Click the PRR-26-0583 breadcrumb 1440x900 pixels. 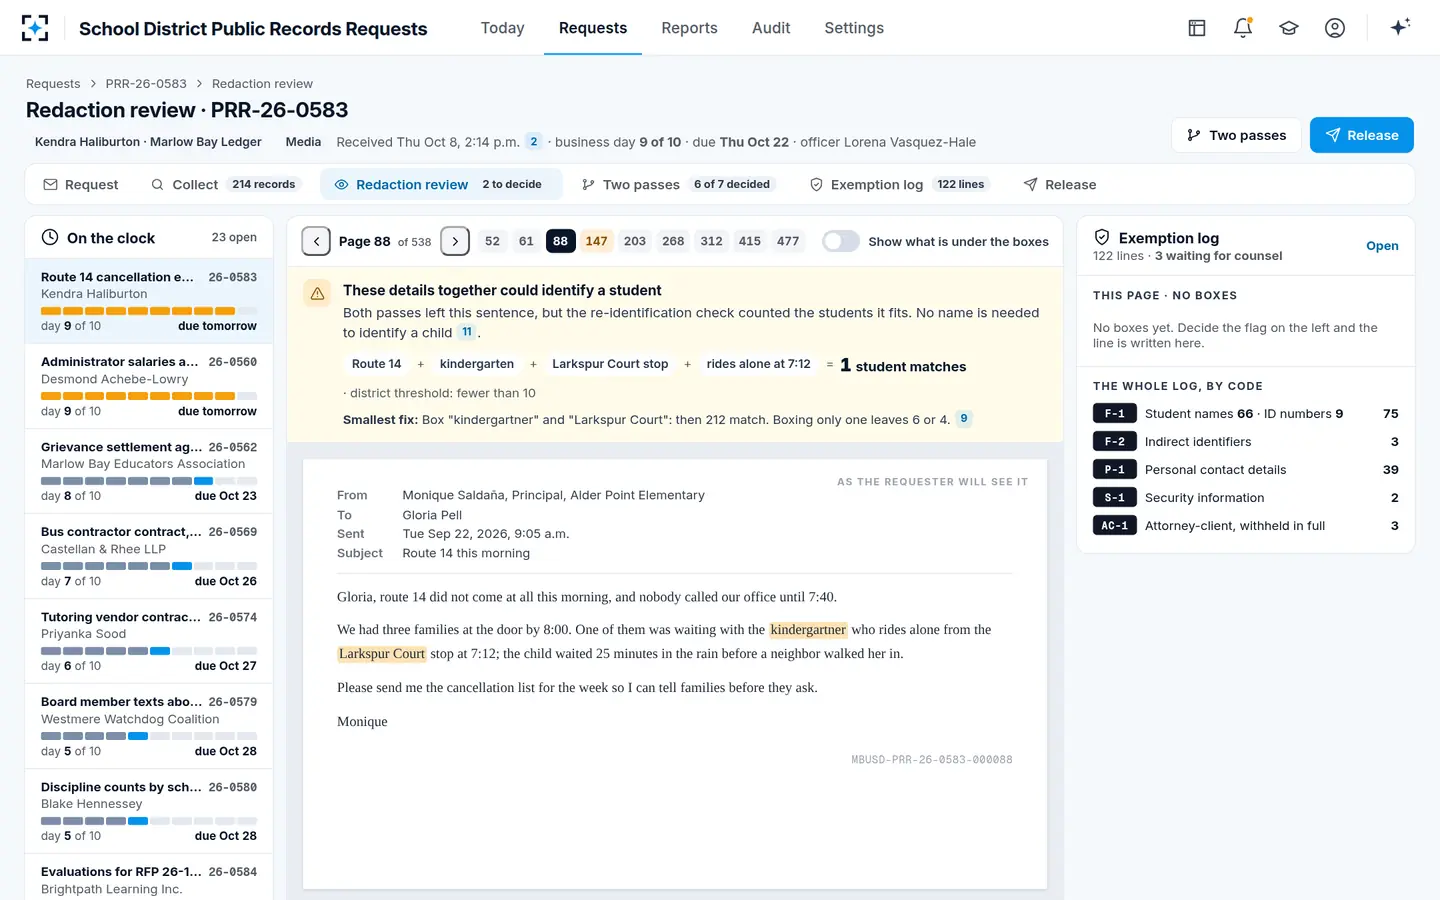tap(146, 84)
